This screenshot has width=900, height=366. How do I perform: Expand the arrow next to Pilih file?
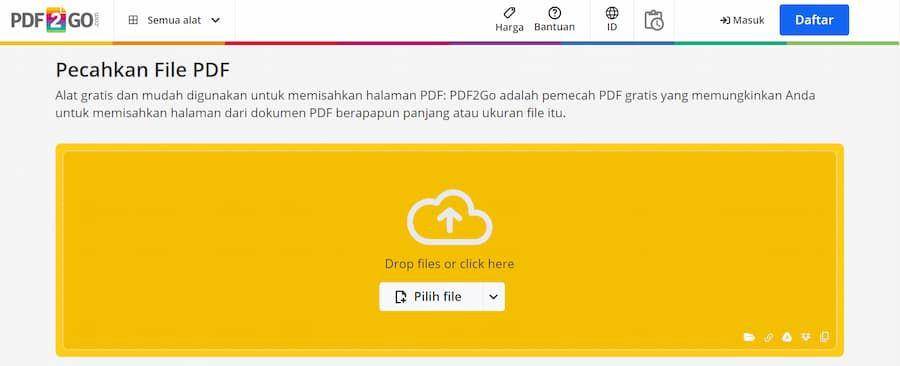point(494,297)
